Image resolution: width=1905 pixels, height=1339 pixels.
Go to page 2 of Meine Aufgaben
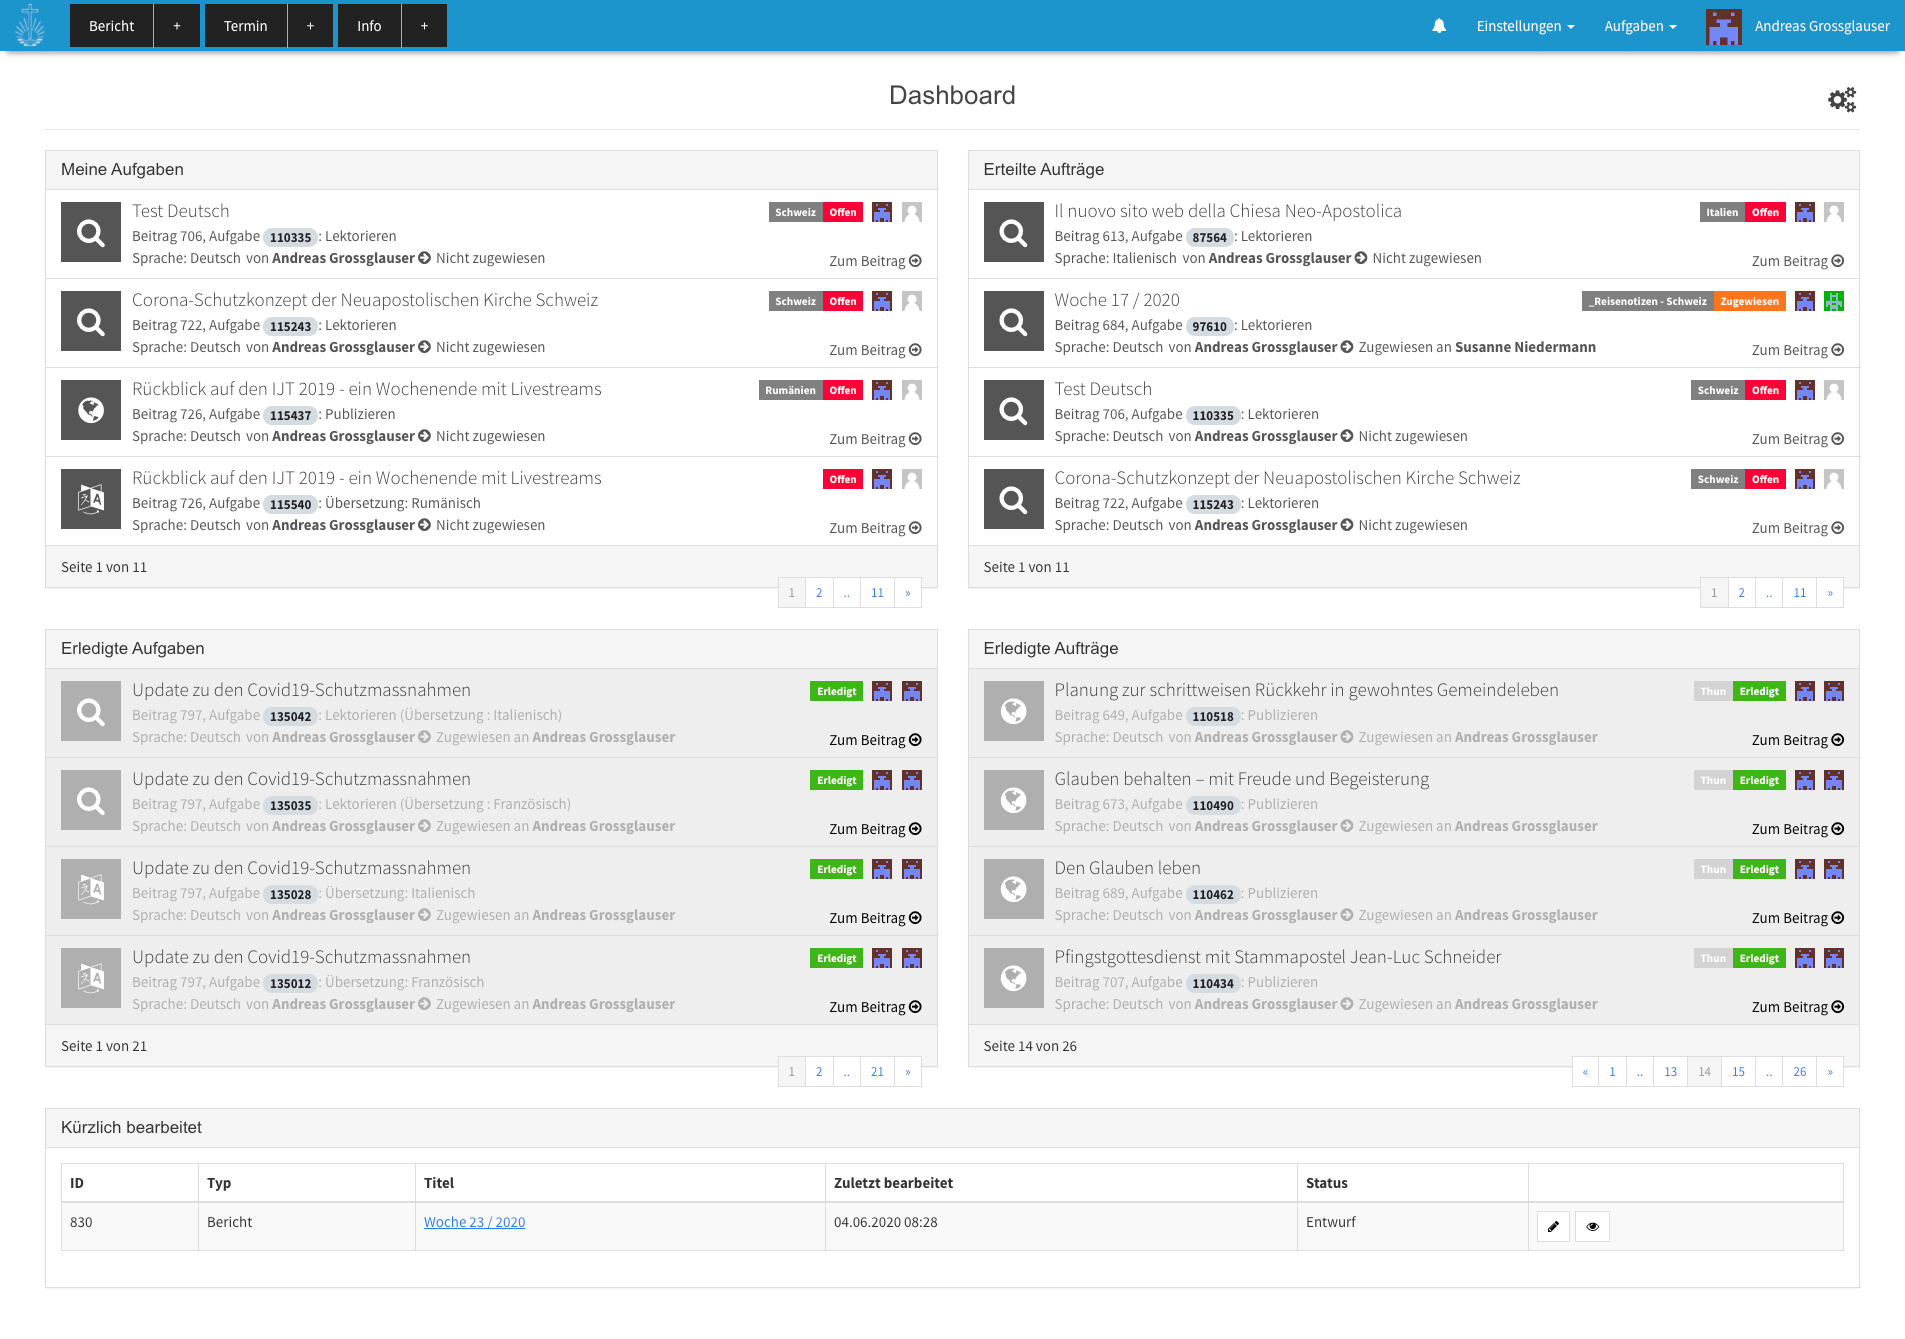click(819, 592)
